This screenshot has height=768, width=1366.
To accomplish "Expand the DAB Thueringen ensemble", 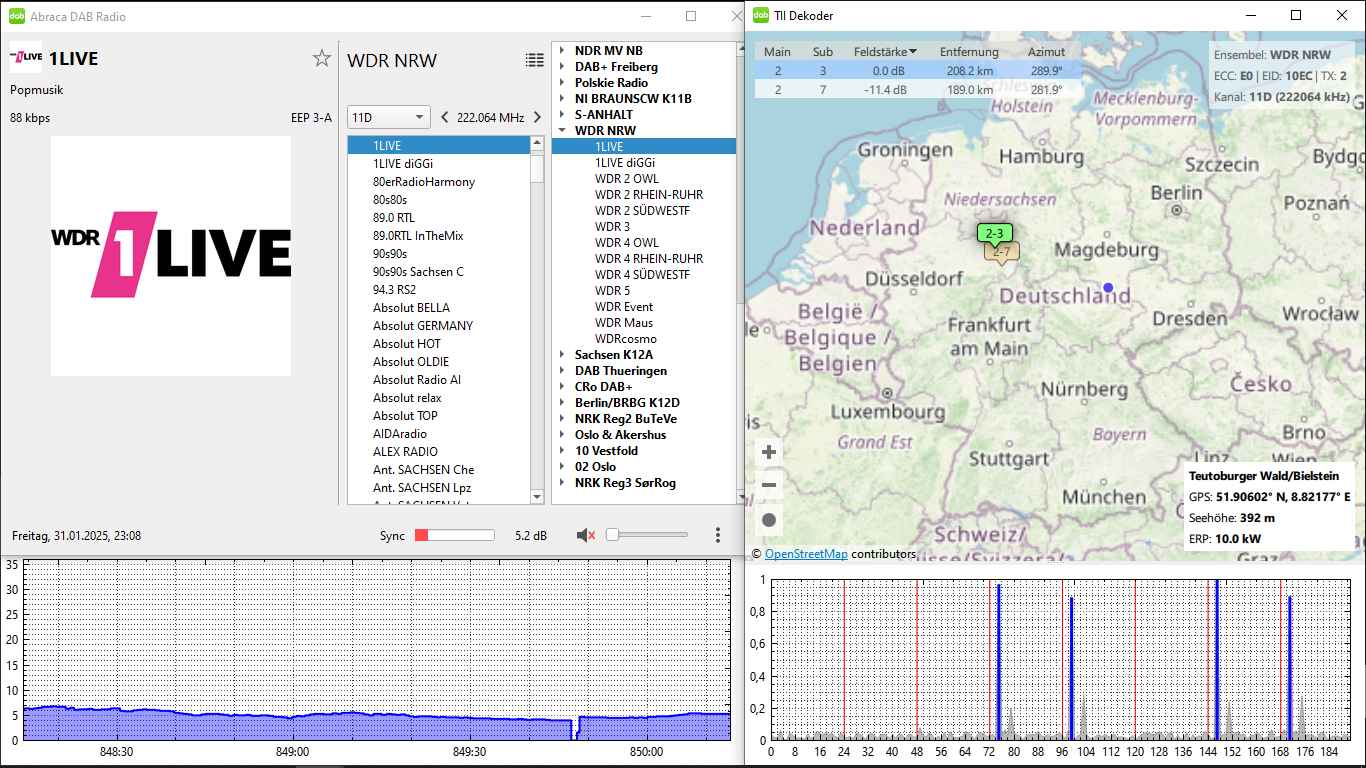I will (x=562, y=371).
